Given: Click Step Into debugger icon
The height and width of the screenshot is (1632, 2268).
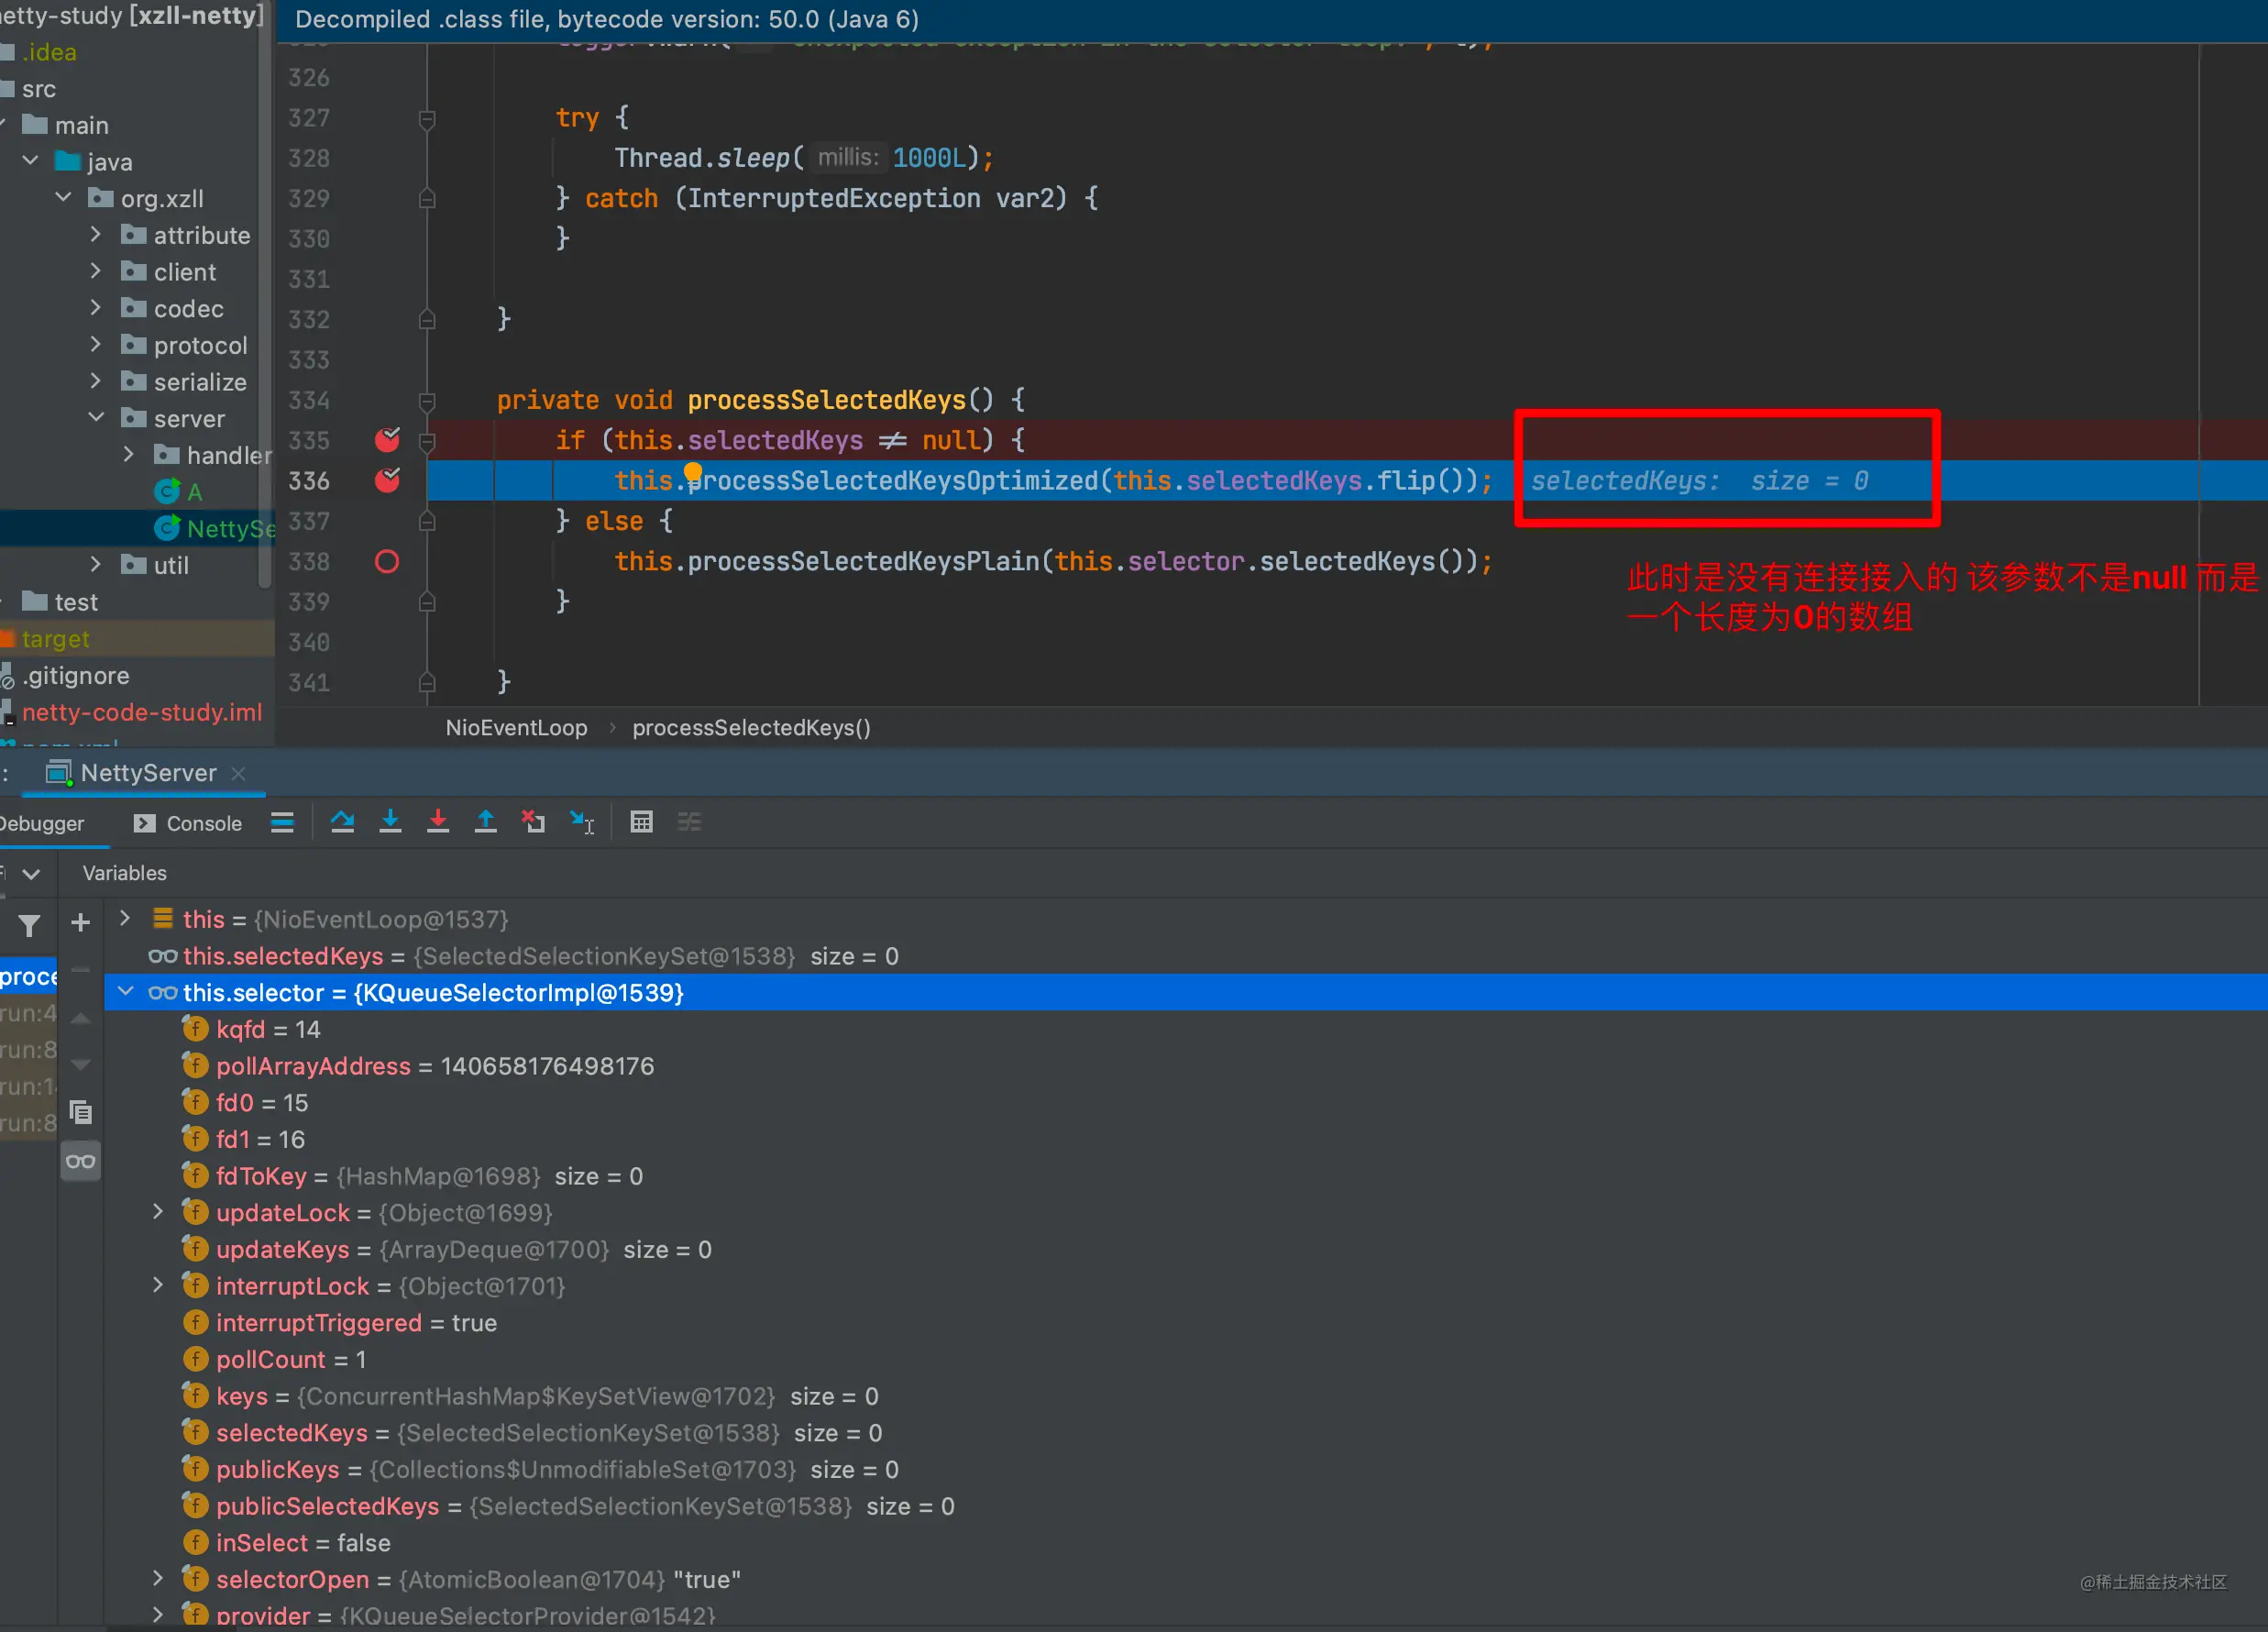Looking at the screenshot, I should point(390,822).
